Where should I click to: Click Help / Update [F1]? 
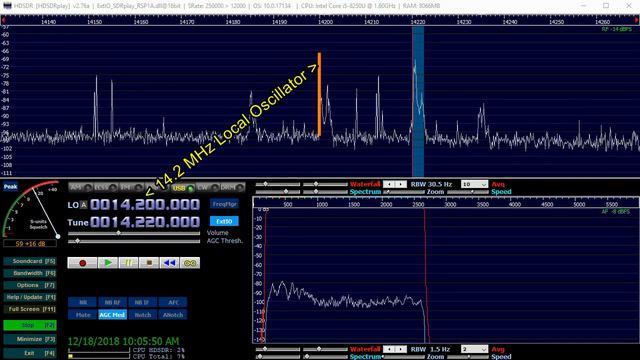(30, 297)
